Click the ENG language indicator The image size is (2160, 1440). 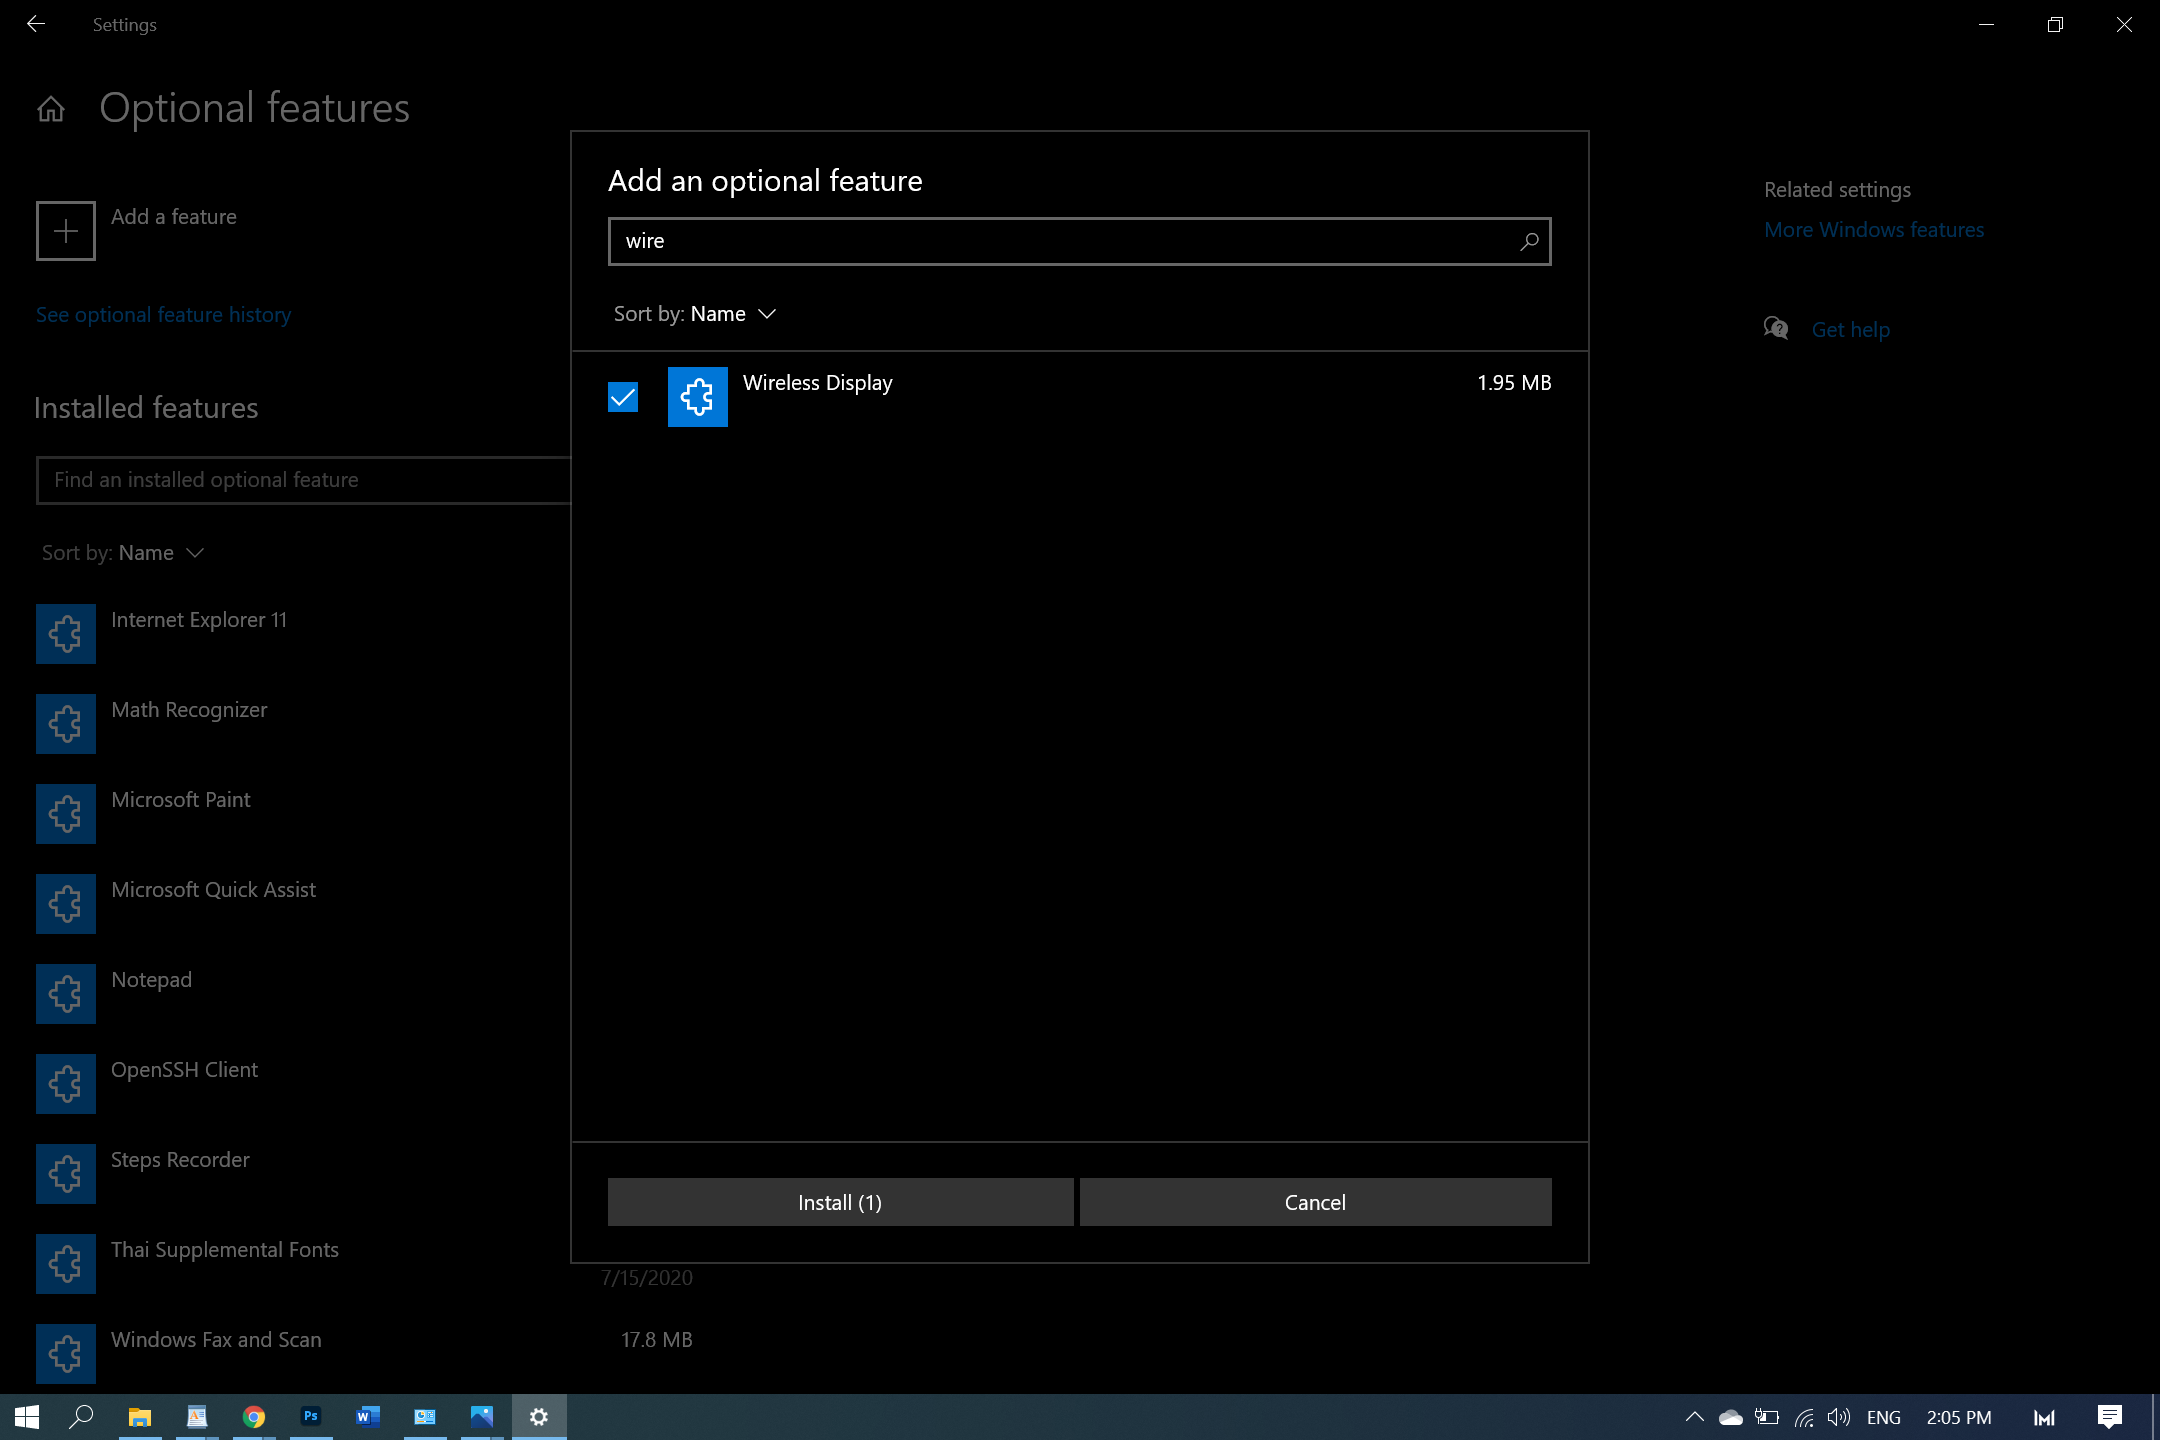(1884, 1417)
